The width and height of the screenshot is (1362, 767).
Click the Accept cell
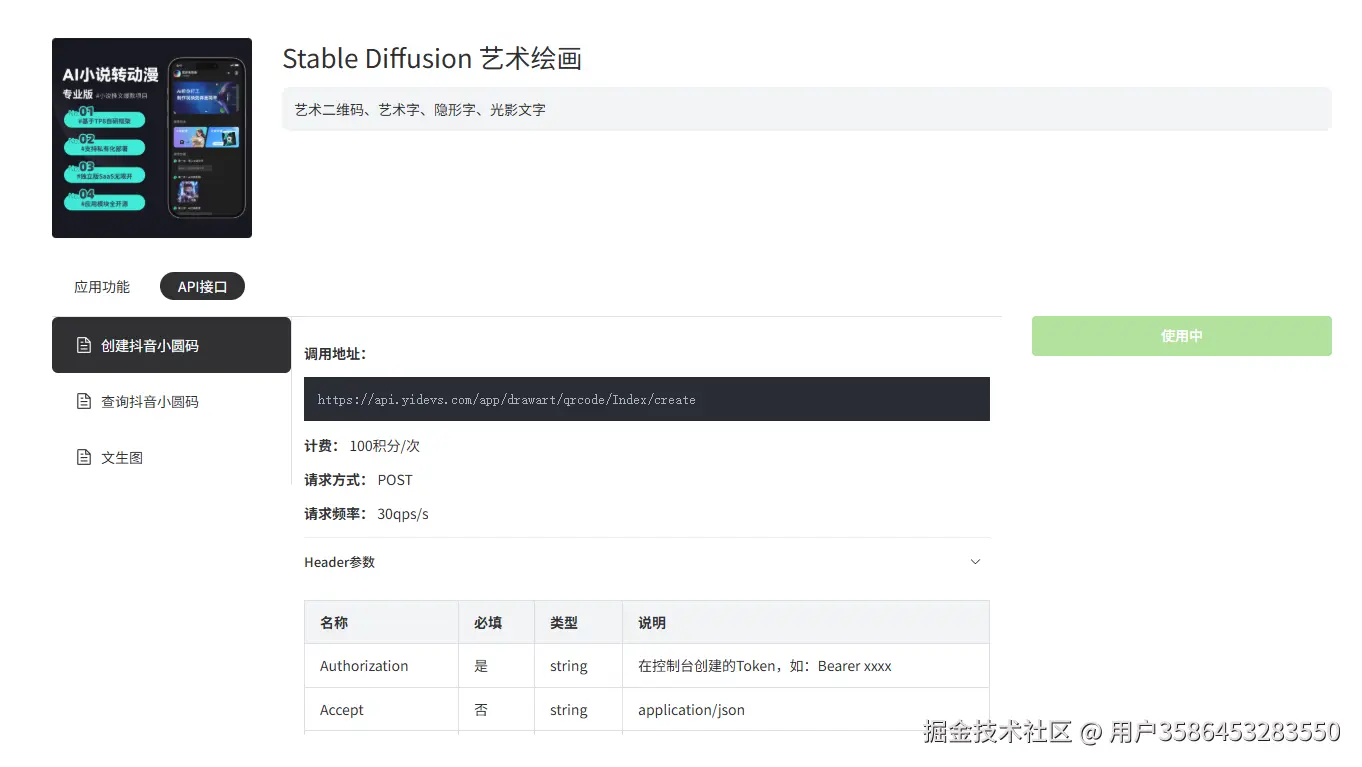point(381,710)
